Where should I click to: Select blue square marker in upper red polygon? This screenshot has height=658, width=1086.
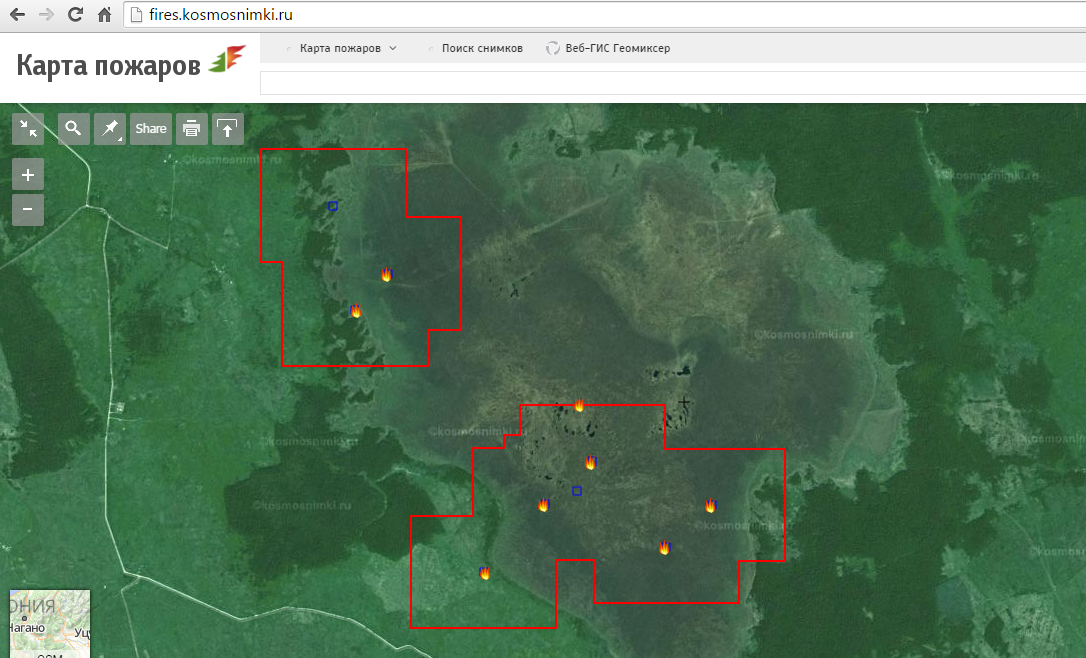point(333,206)
